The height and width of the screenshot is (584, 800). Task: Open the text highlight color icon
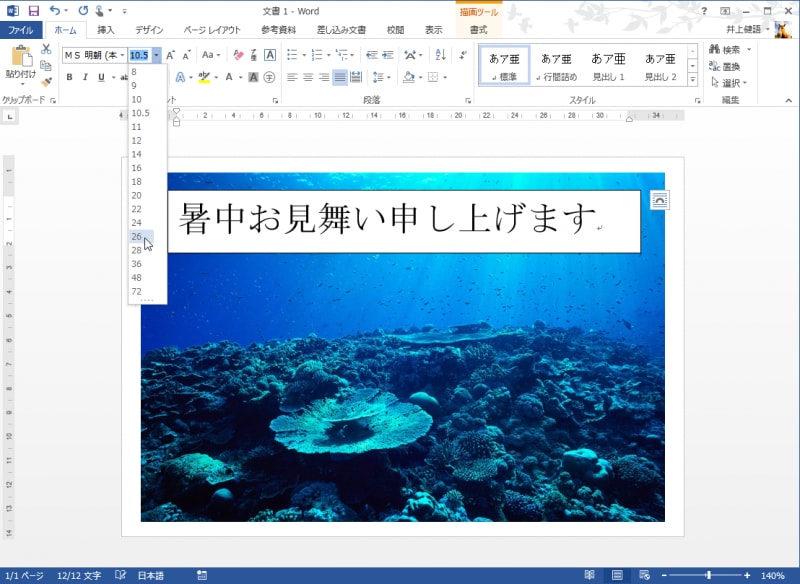(204, 78)
